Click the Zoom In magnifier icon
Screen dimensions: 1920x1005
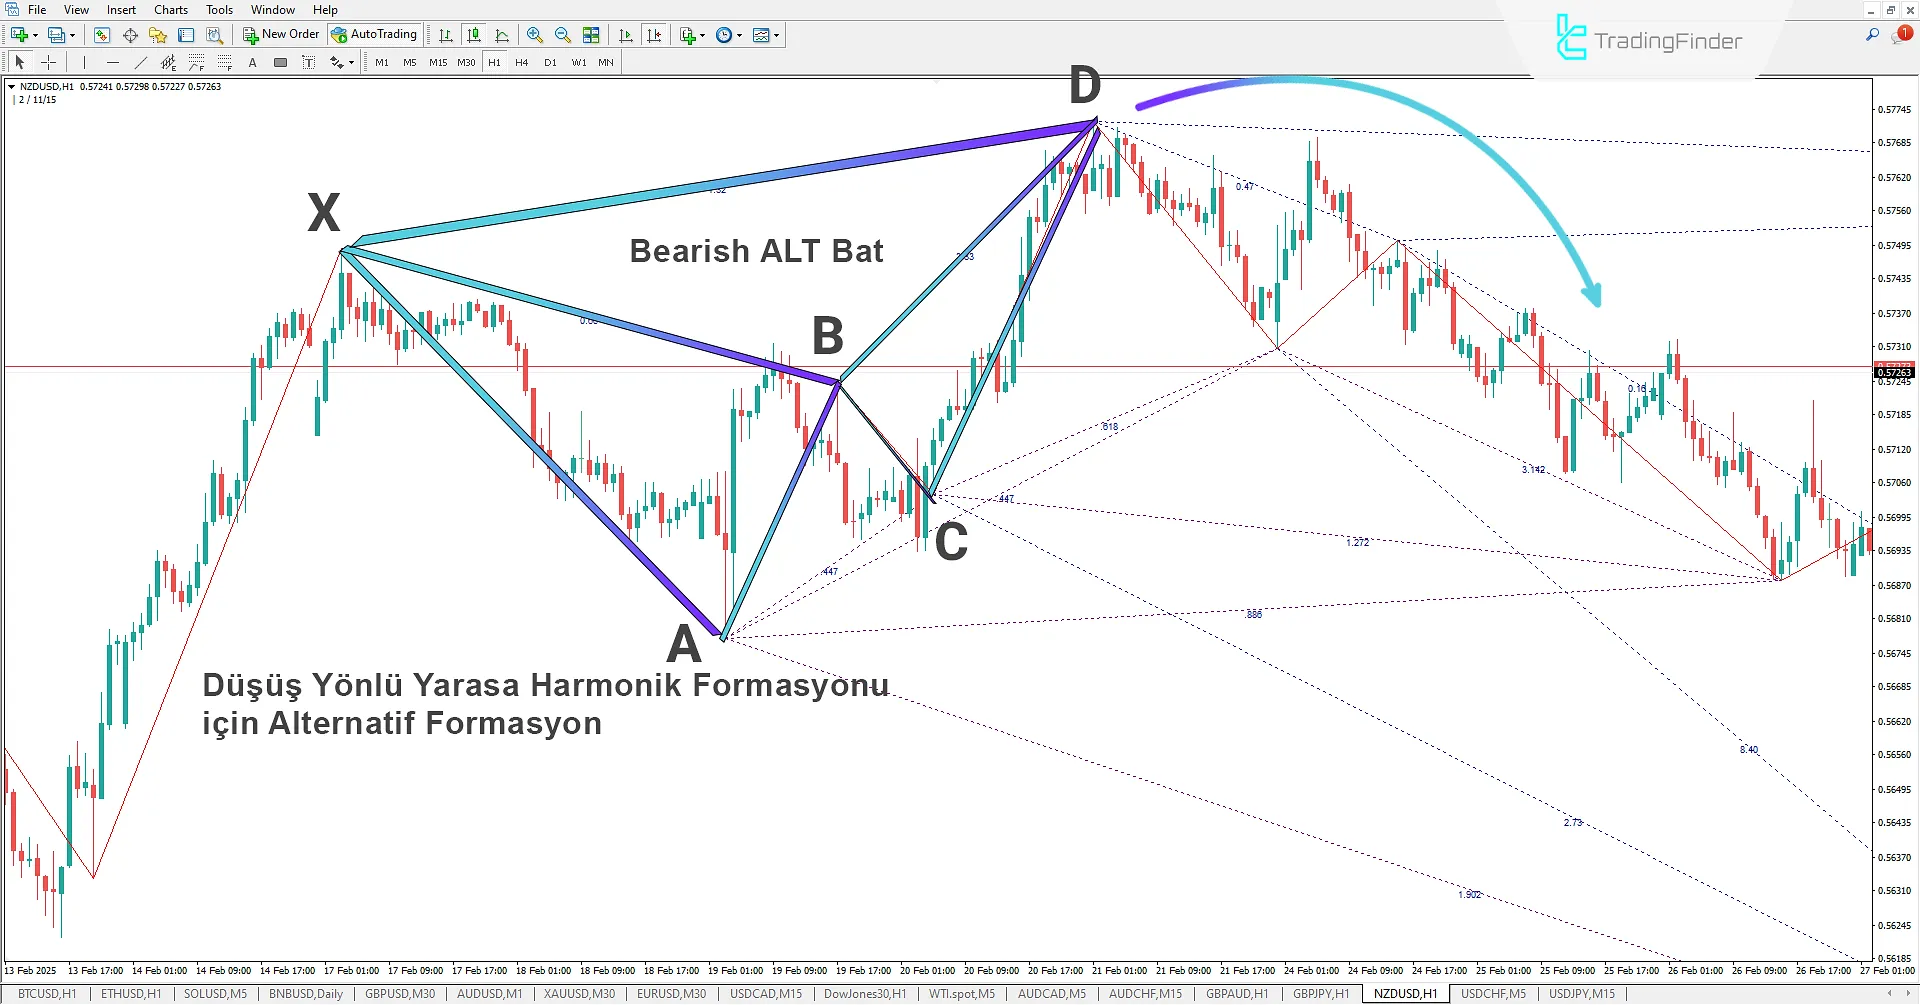(535, 35)
